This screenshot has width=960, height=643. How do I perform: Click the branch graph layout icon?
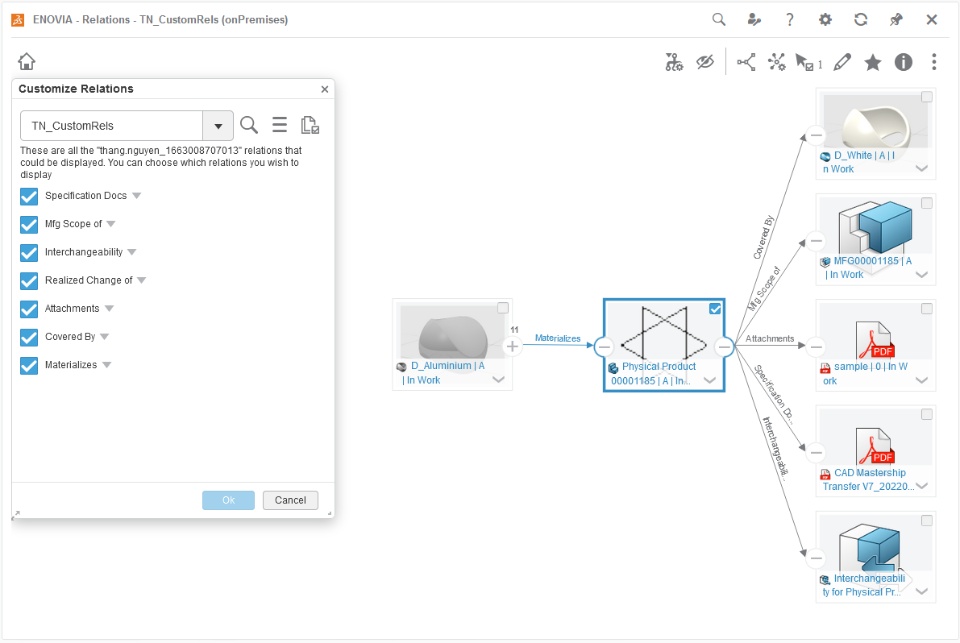746,62
